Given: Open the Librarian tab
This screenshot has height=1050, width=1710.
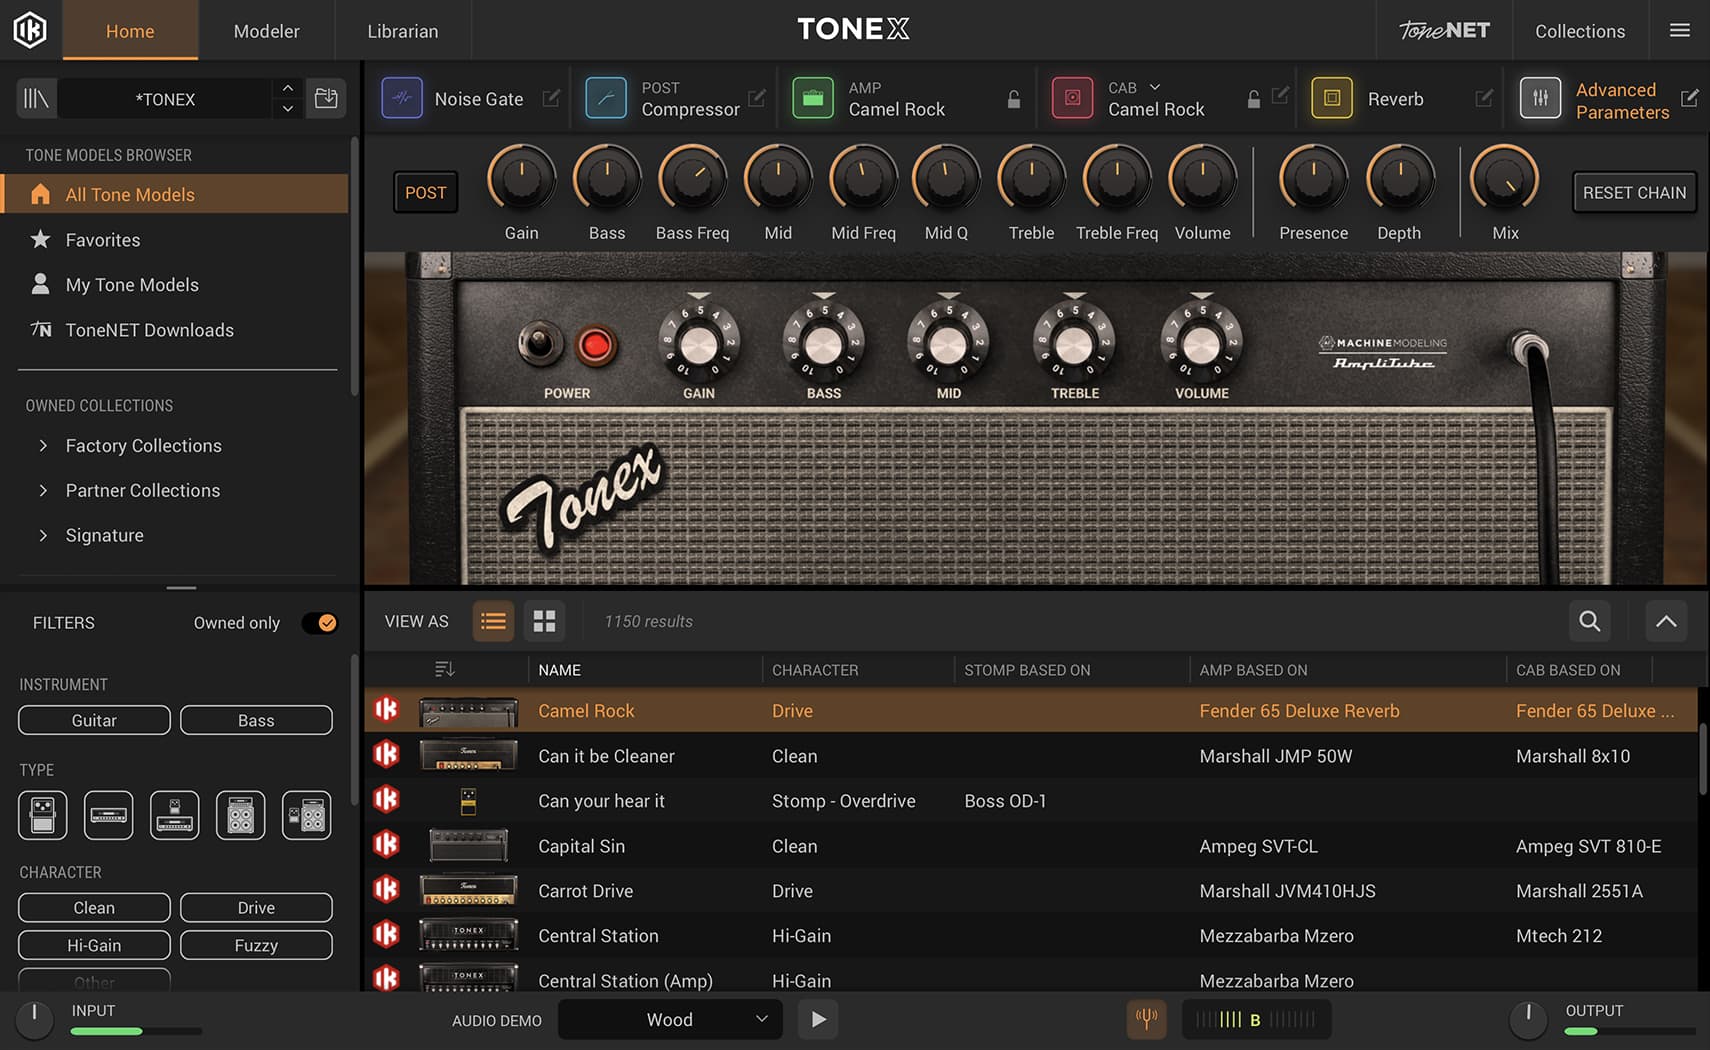Looking at the screenshot, I should (402, 31).
